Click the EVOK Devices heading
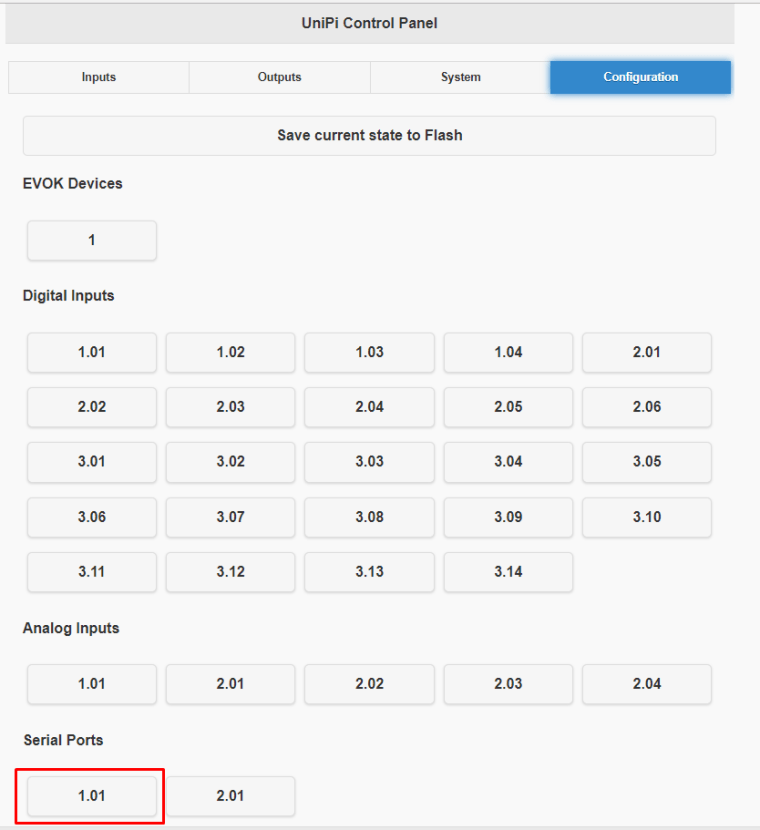 [x=73, y=184]
